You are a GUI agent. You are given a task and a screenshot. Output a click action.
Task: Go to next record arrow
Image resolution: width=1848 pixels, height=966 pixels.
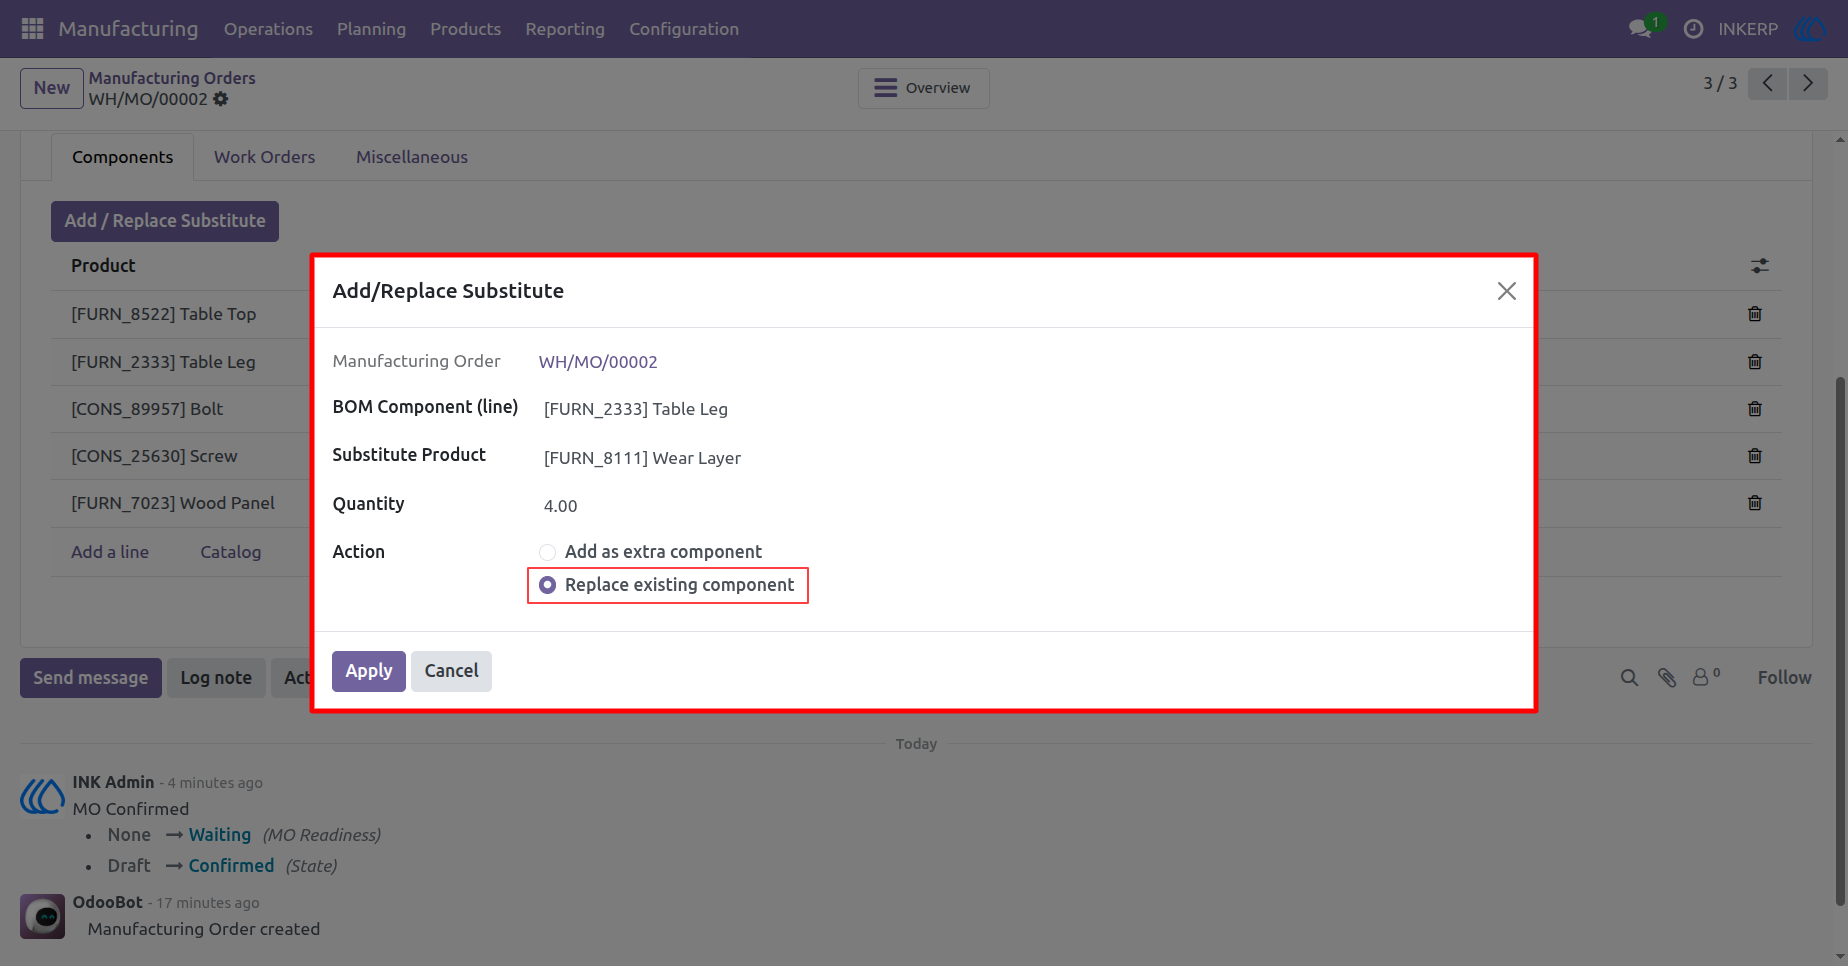pyautogui.click(x=1808, y=84)
